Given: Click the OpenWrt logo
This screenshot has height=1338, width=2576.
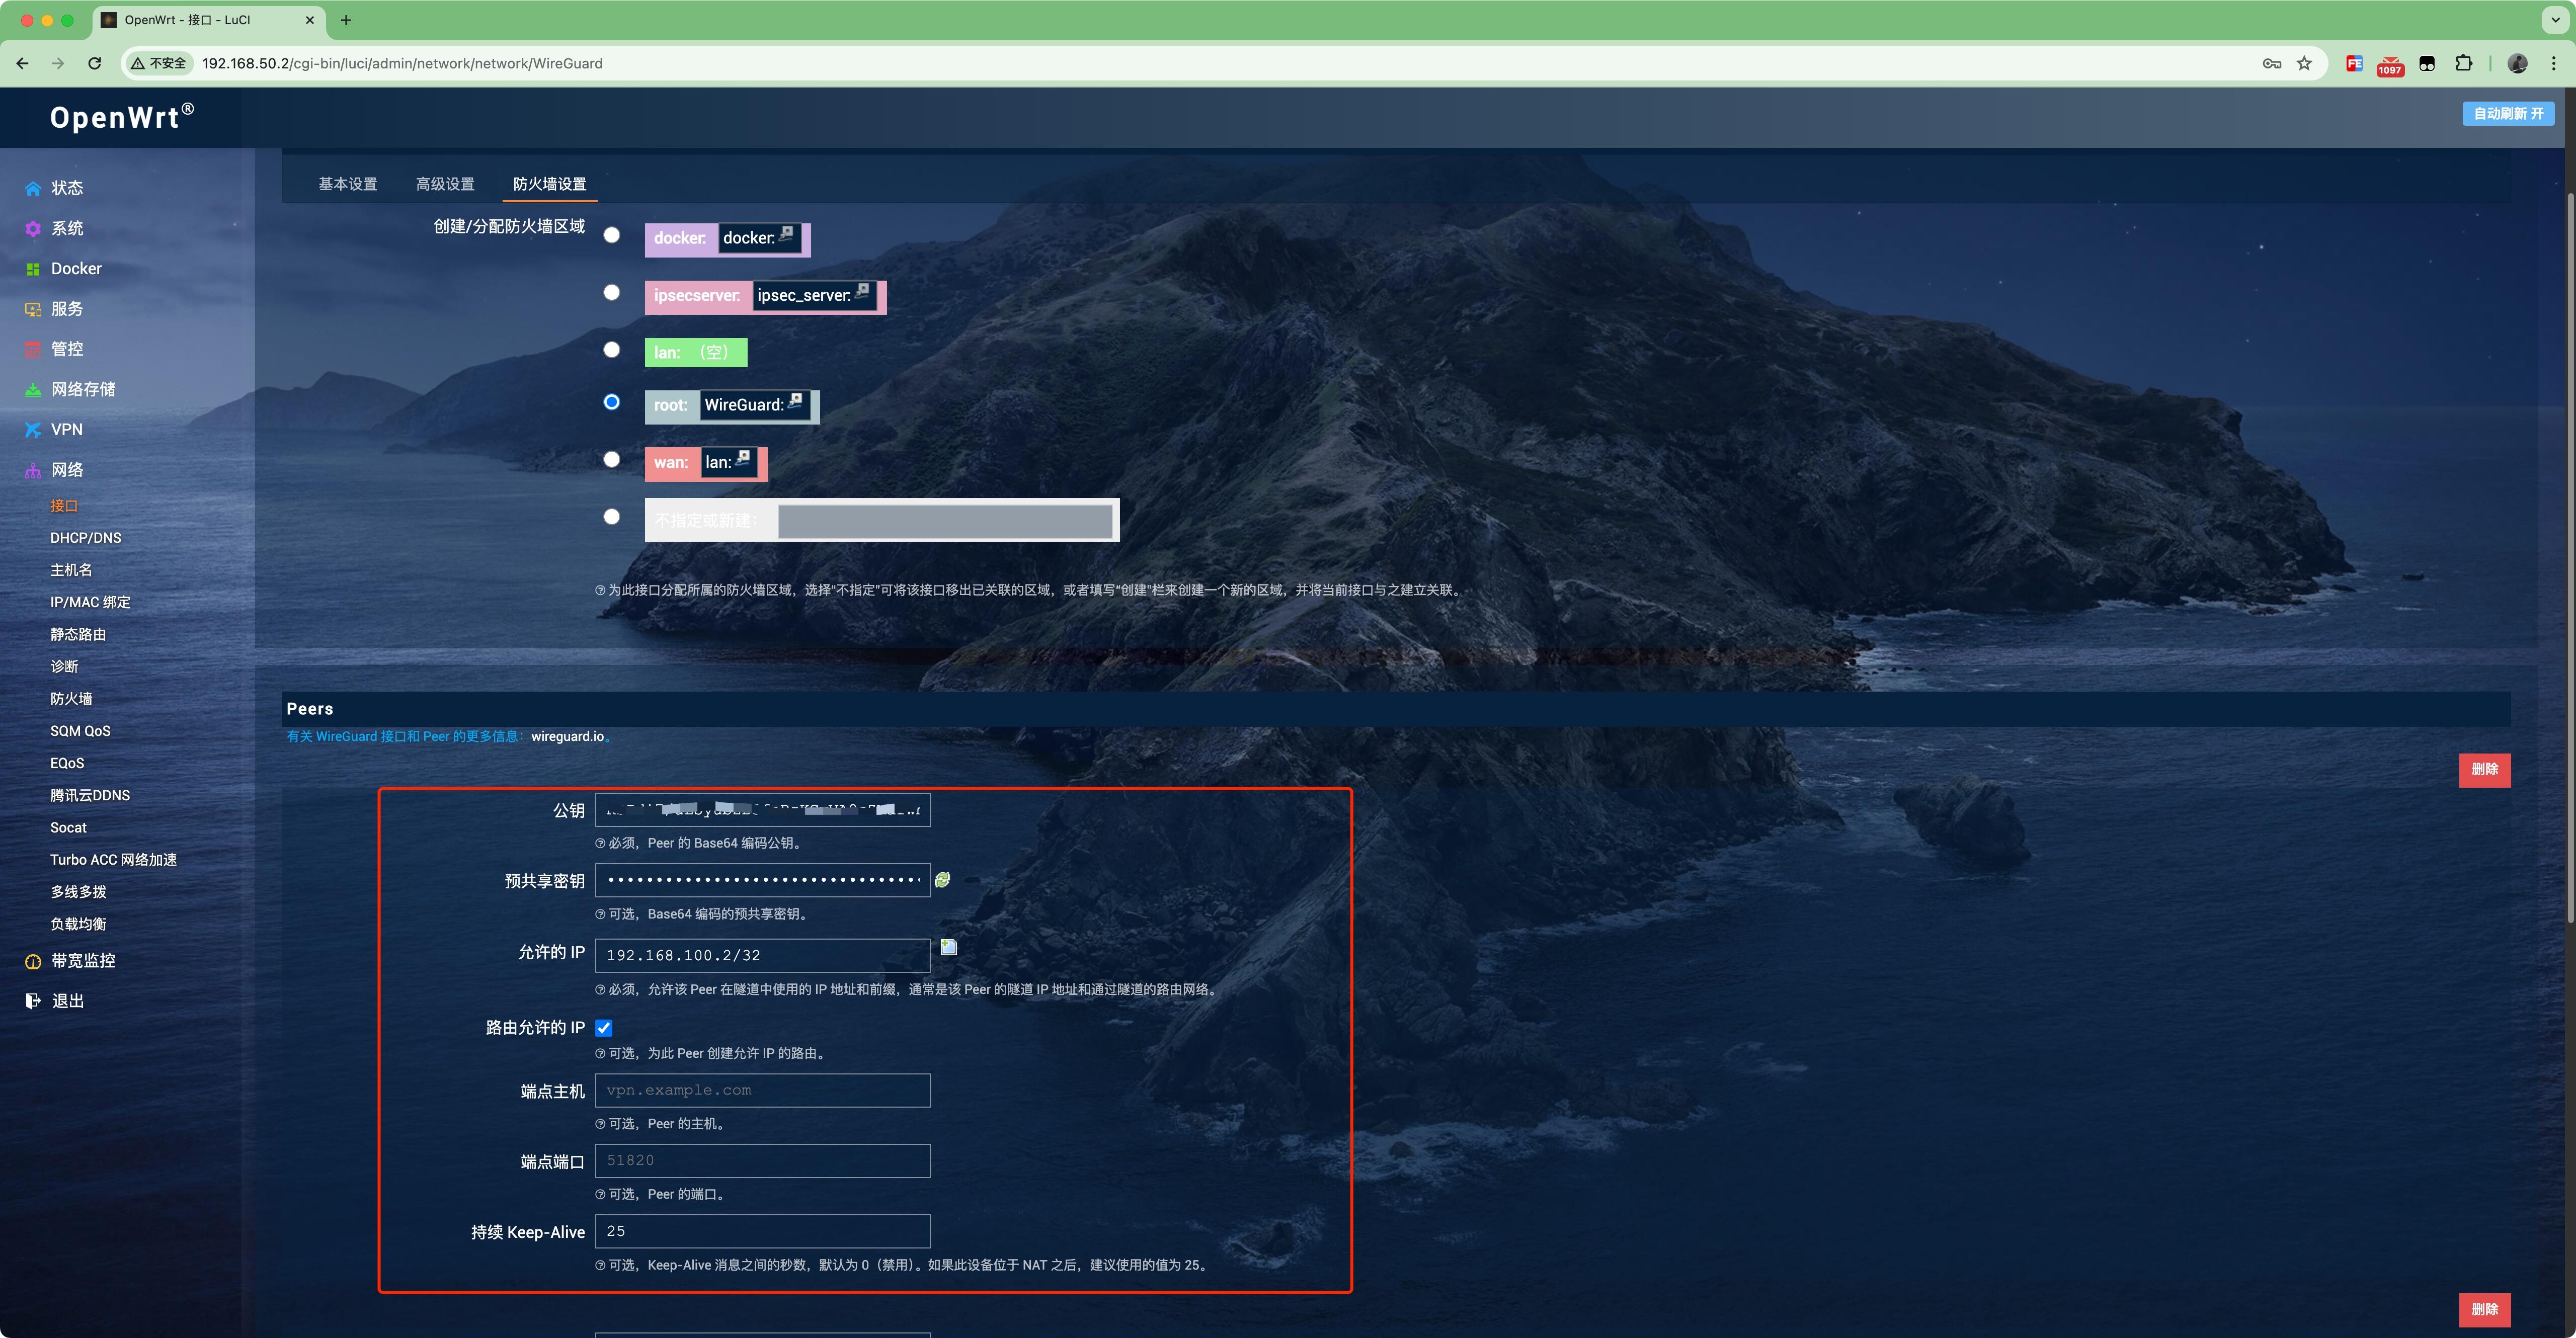Looking at the screenshot, I should pos(122,117).
